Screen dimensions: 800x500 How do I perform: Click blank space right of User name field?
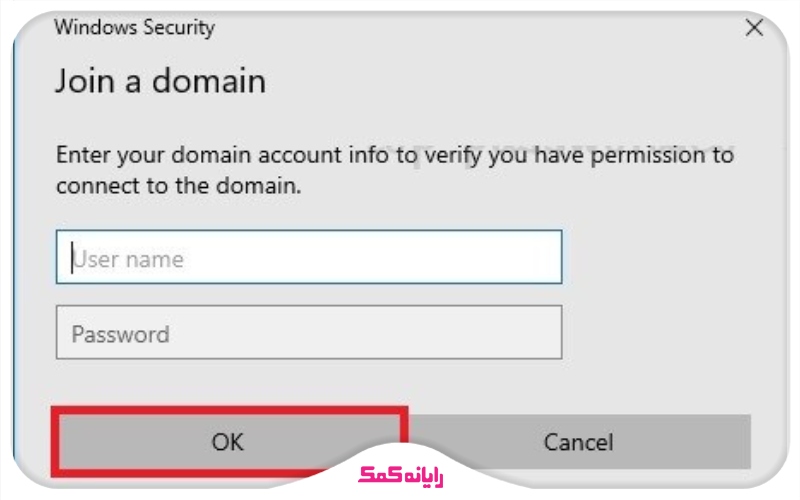[660, 258]
